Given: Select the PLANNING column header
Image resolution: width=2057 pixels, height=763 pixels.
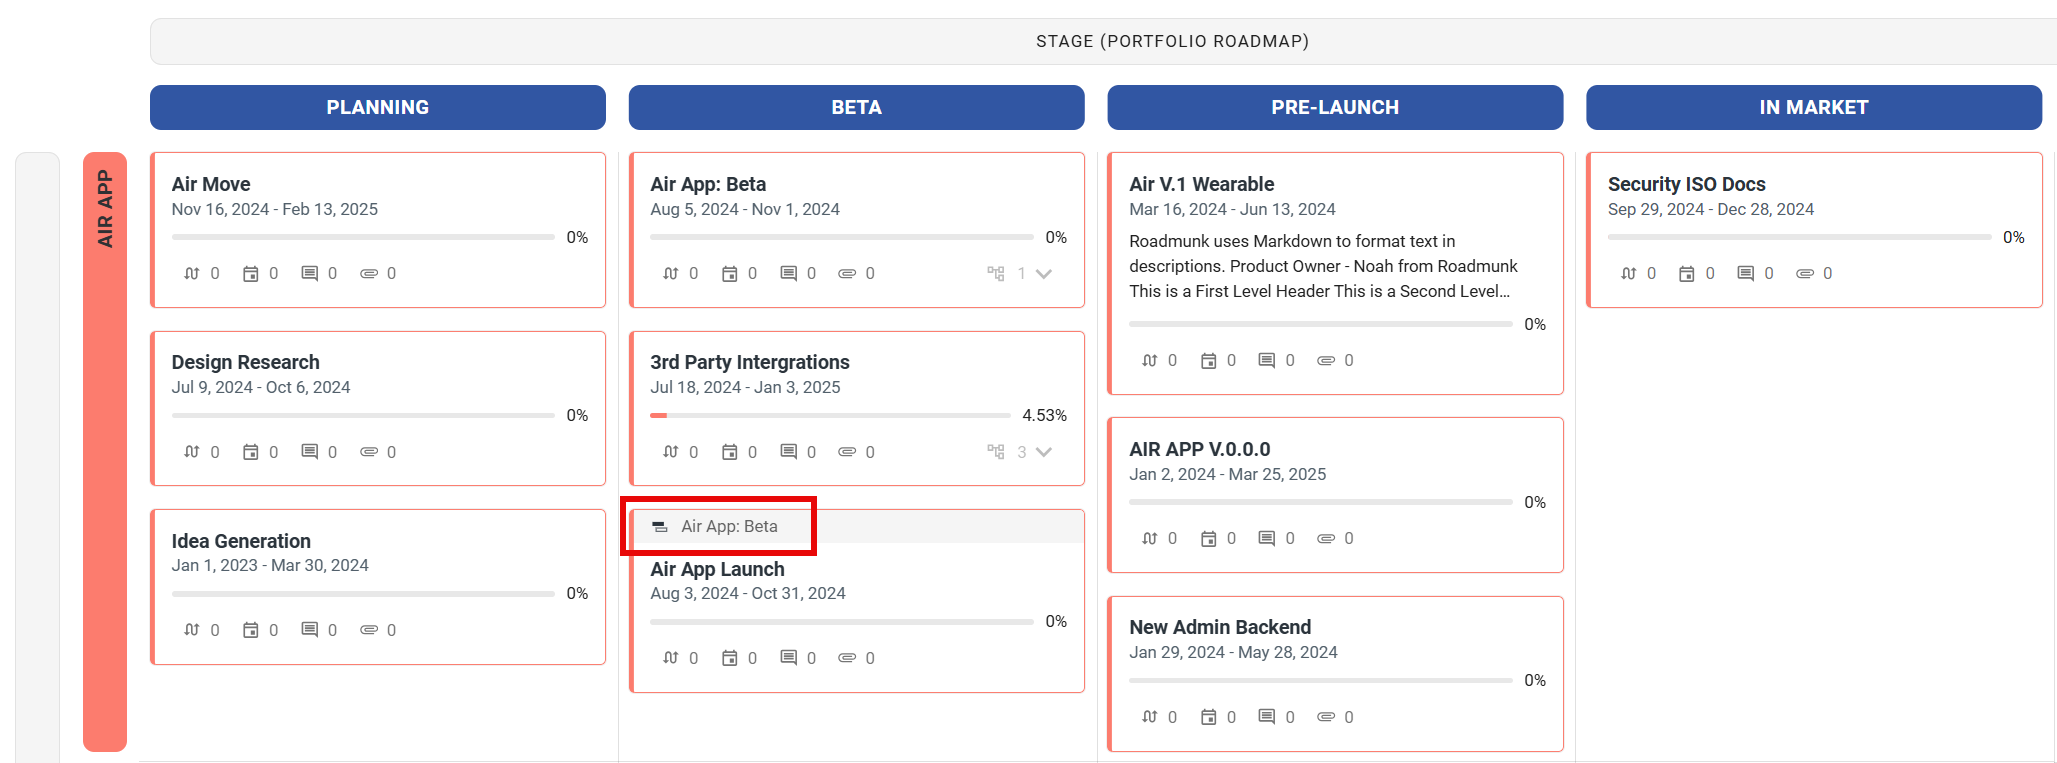Looking at the screenshot, I should 377,107.
